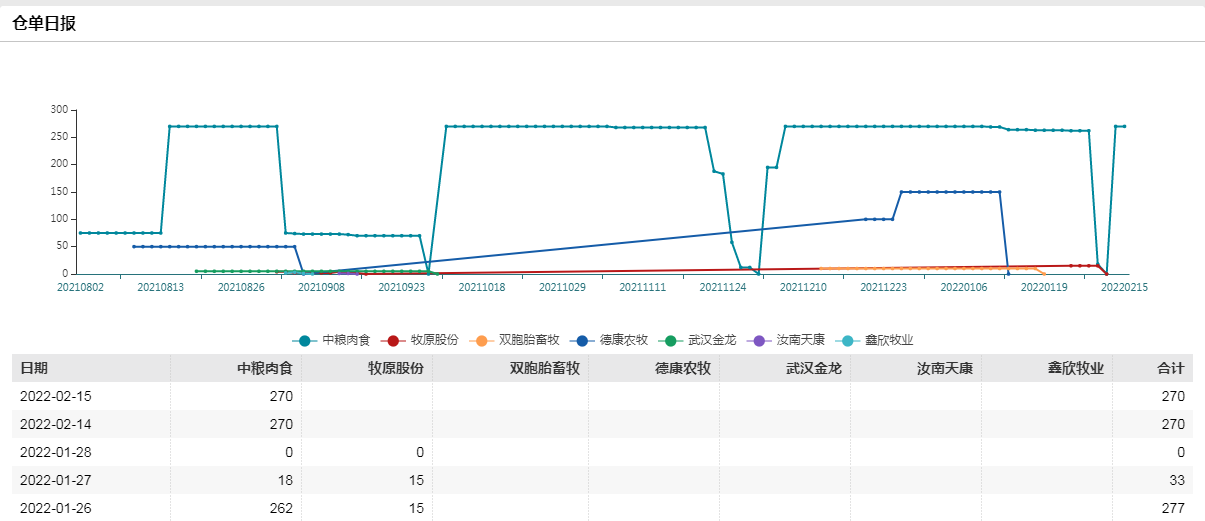This screenshot has height=521, width=1205.
Task: Click x-axis label 20211029
Action: (562, 287)
